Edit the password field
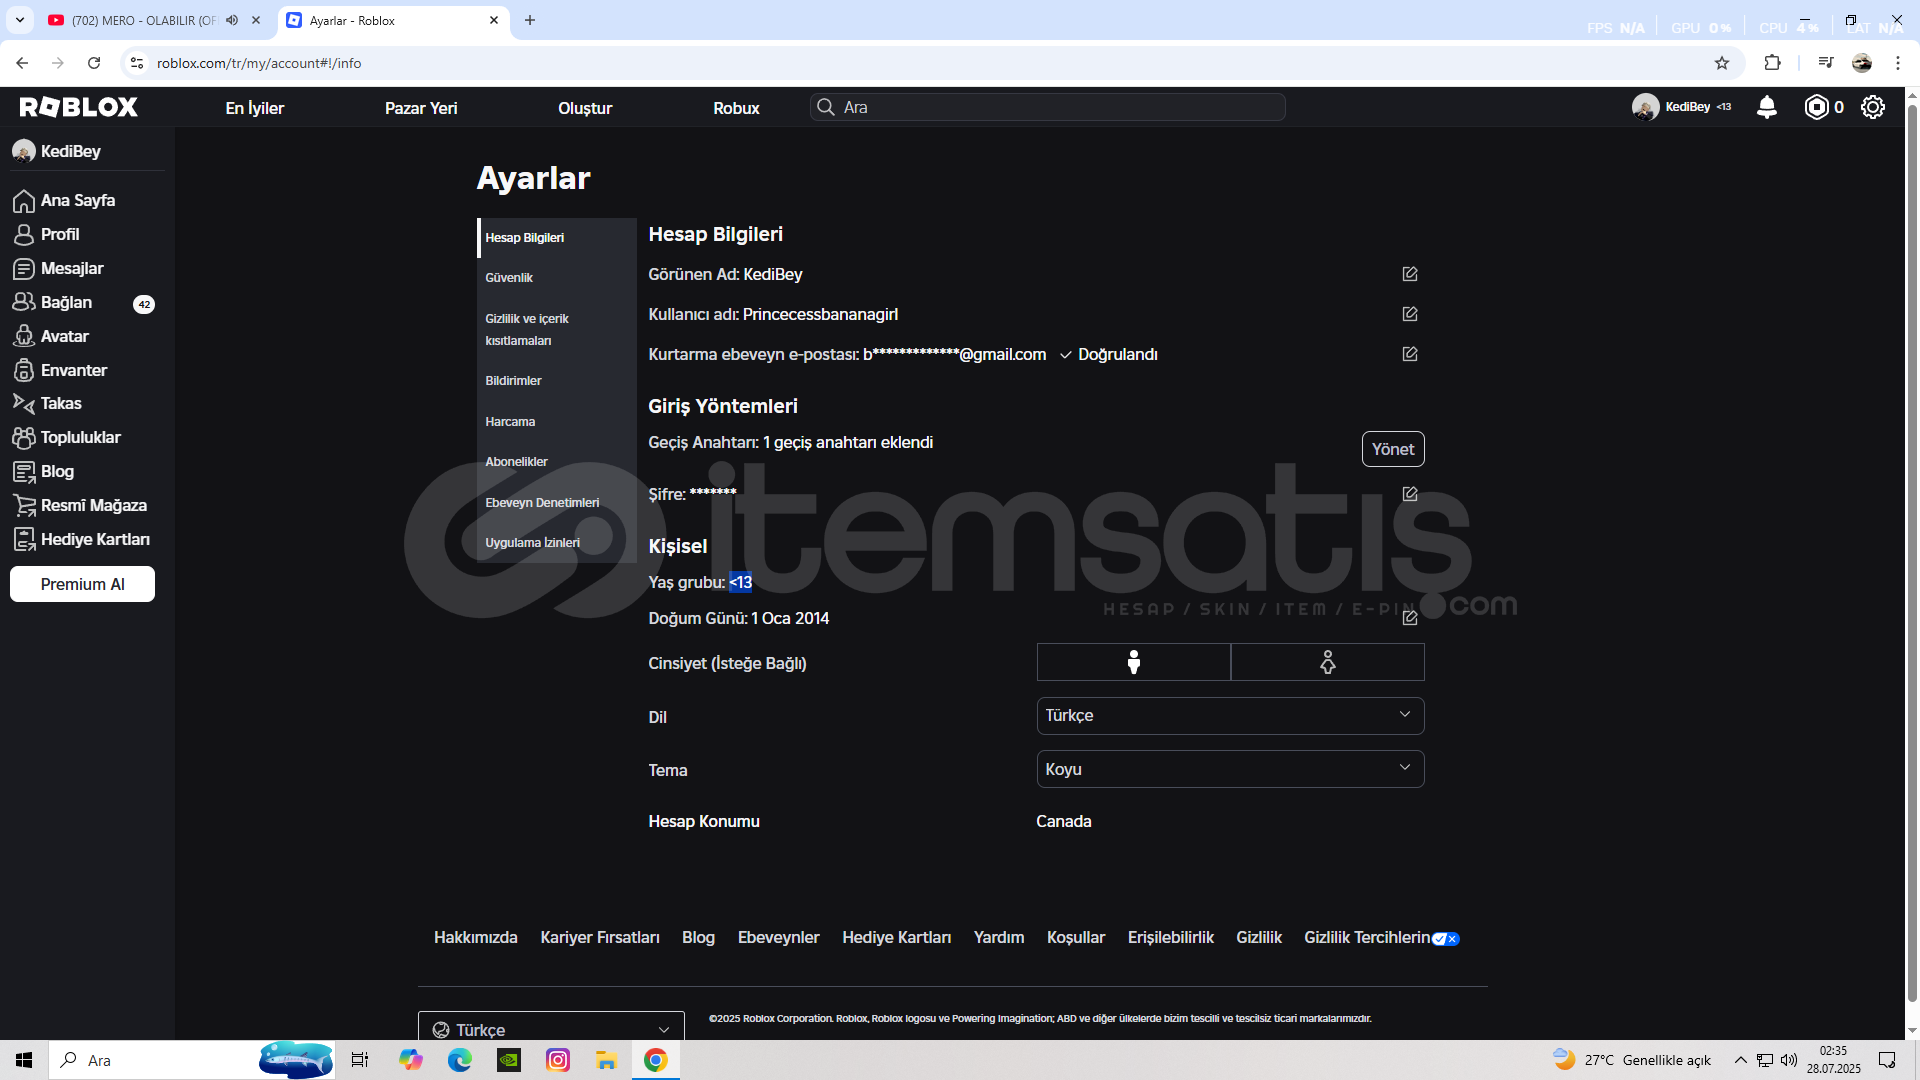Image resolution: width=1920 pixels, height=1080 pixels. click(x=1410, y=494)
